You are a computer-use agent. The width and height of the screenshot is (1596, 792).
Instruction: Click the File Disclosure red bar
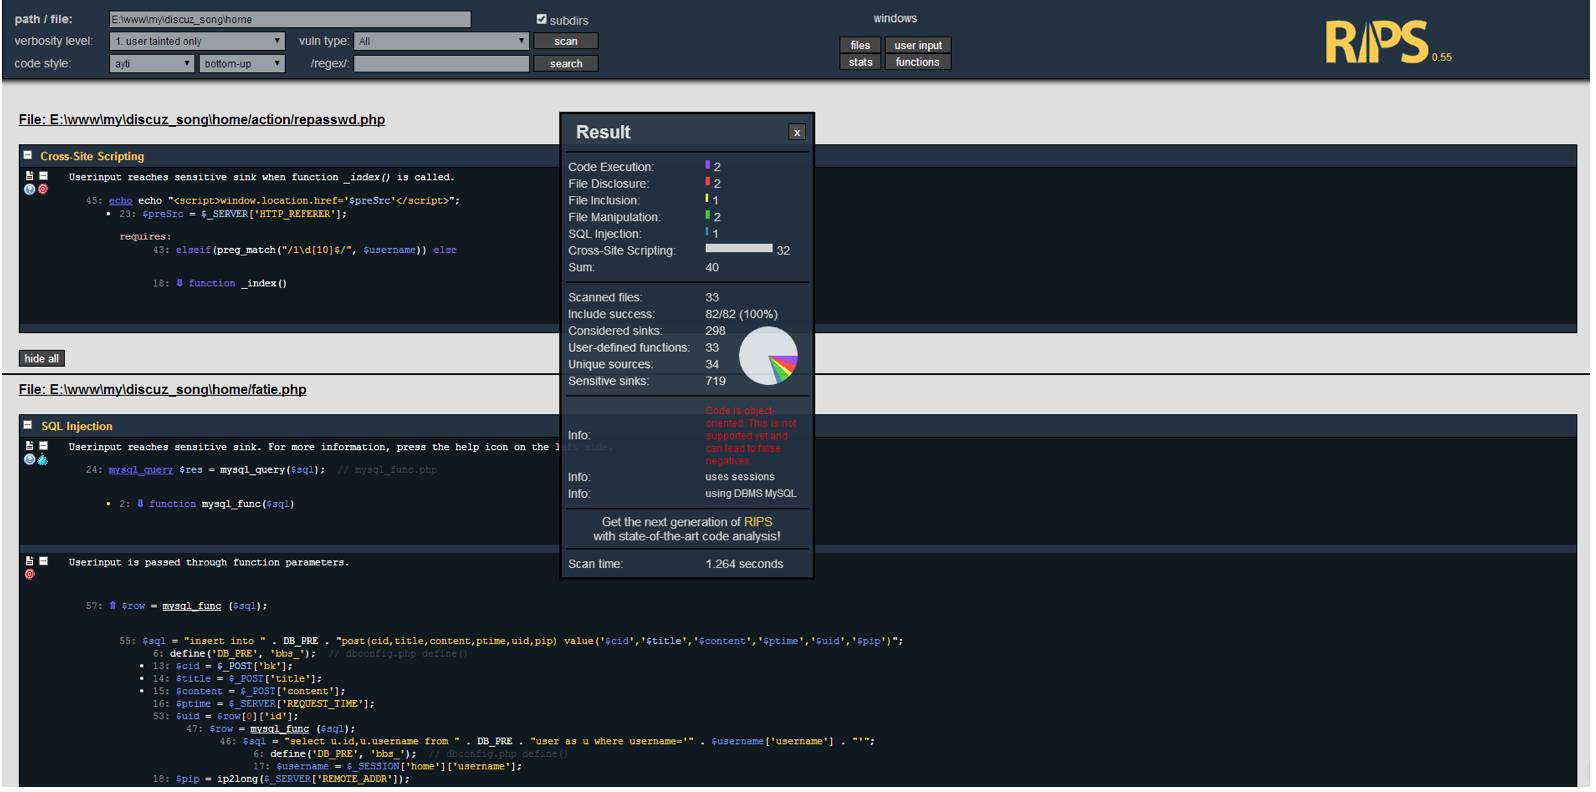tap(708, 183)
